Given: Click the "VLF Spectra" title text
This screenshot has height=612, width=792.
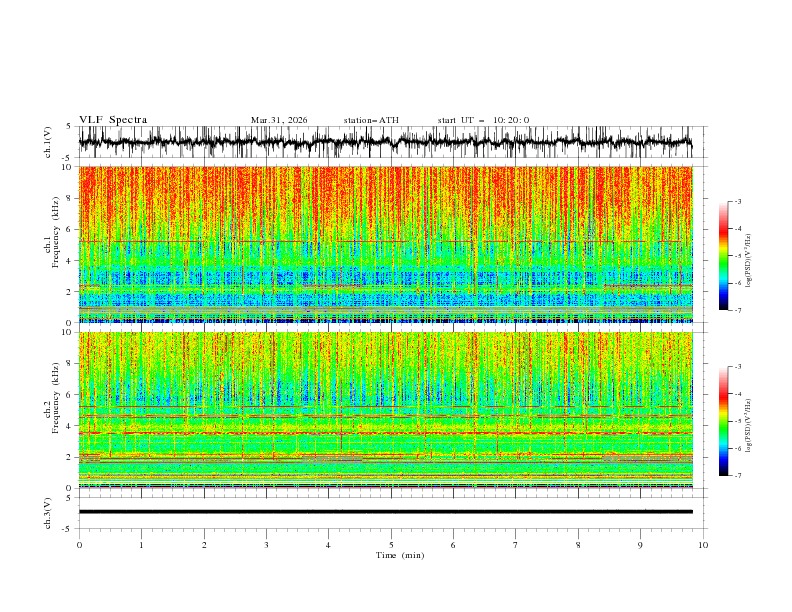Looking at the screenshot, I should tap(113, 120).
